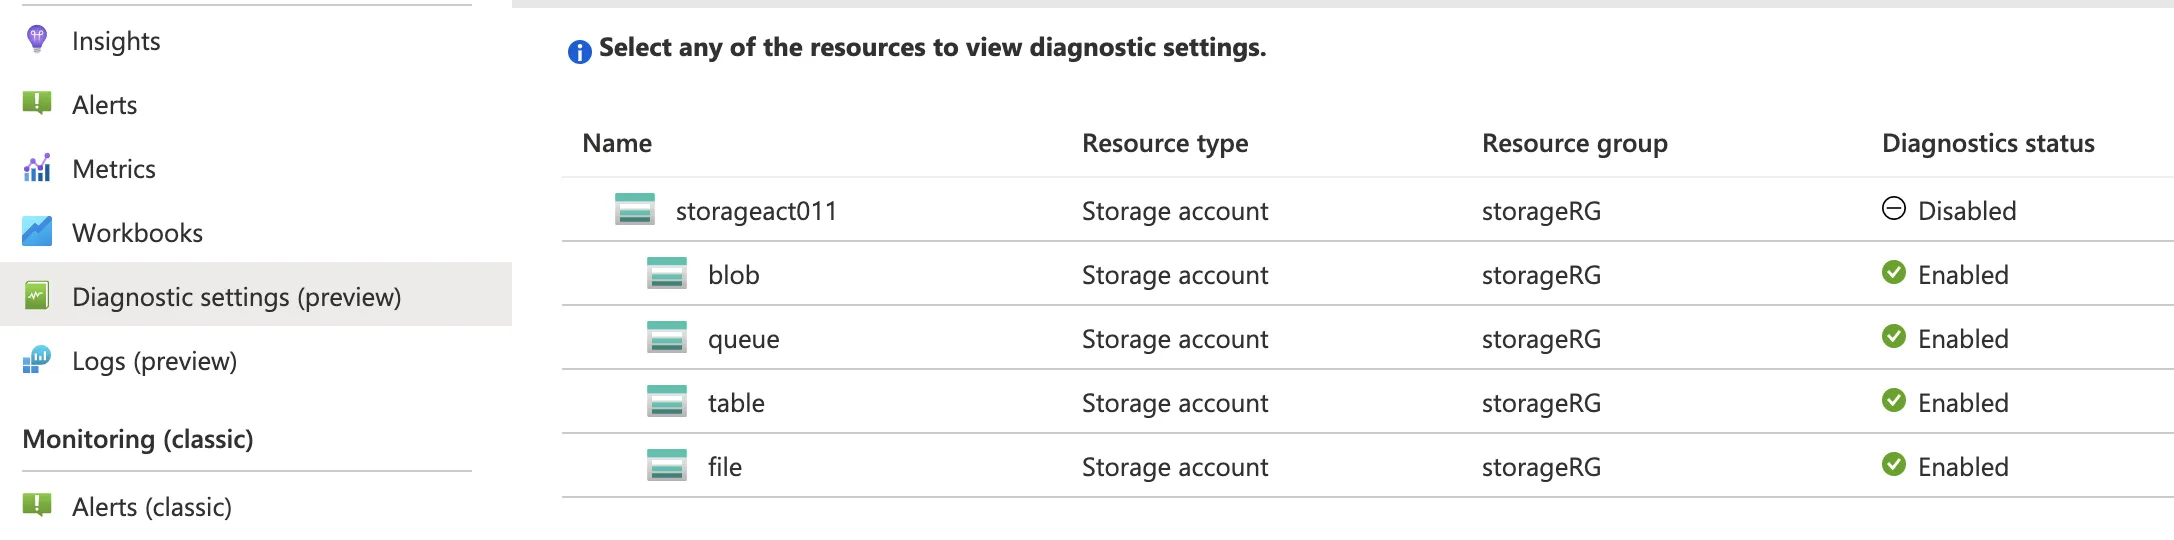Click the blue info icon
This screenshot has height=540, width=2174.
tap(580, 51)
